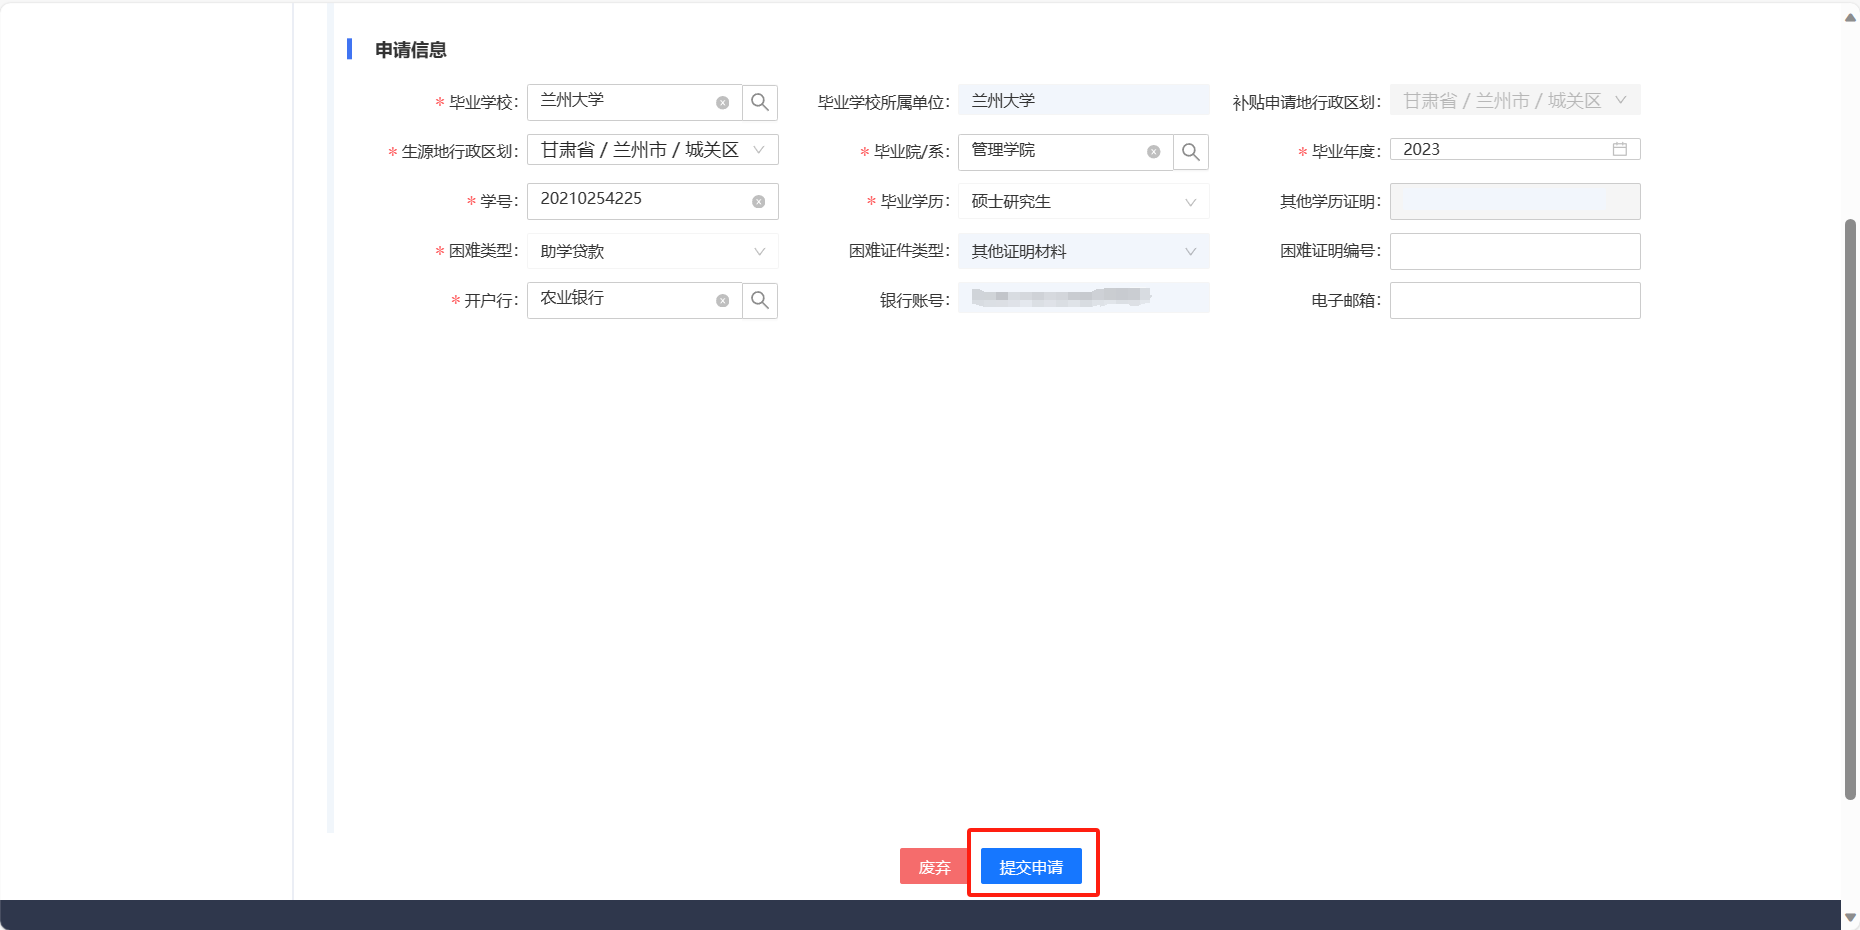Expand the 生源地行政区划 dropdown

(759, 150)
